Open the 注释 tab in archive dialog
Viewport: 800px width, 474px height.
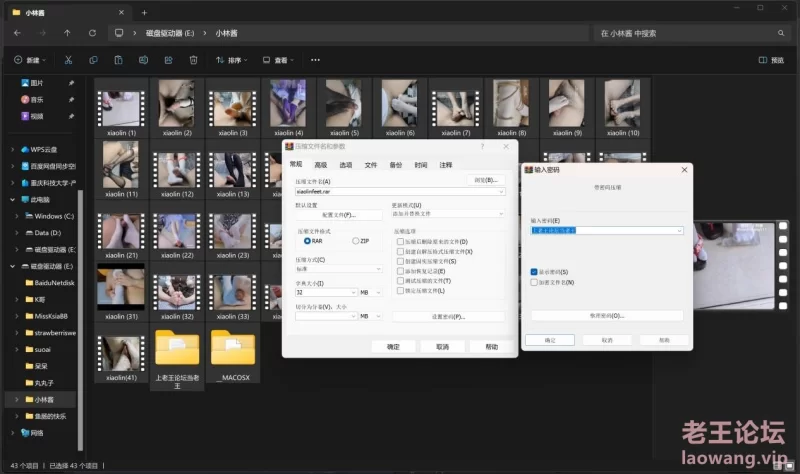(445, 165)
